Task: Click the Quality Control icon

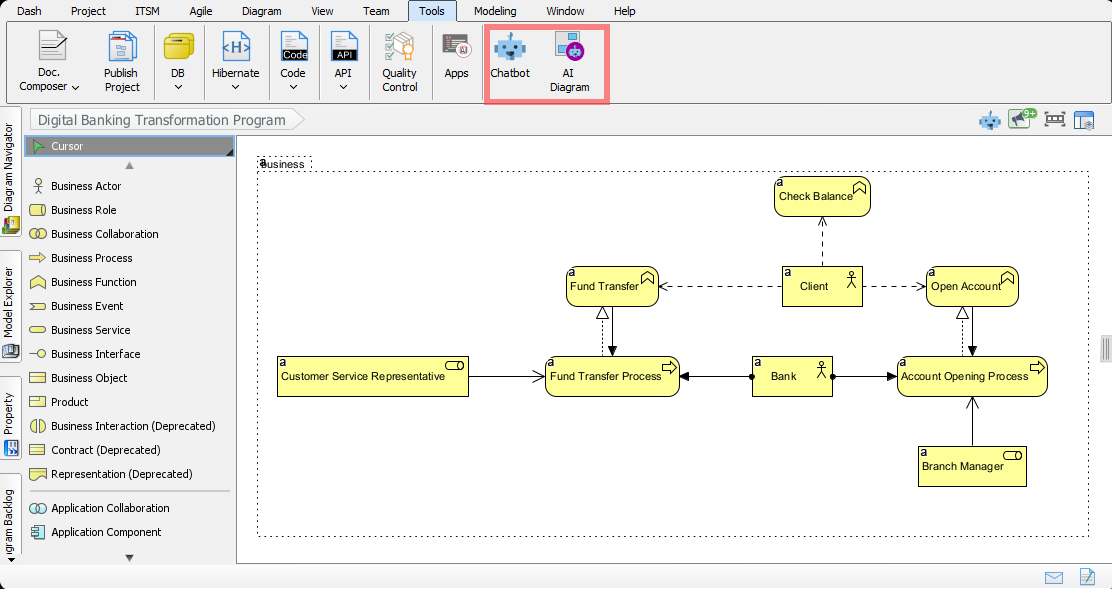Action: tap(399, 62)
